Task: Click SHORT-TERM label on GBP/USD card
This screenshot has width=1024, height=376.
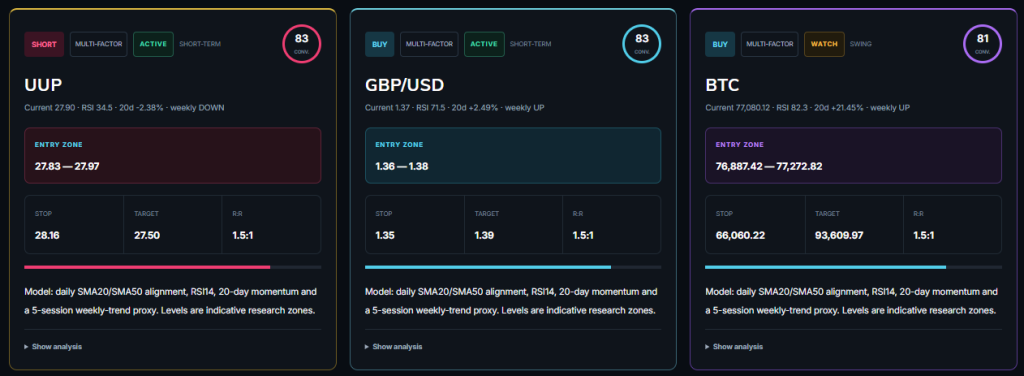Action: coord(530,44)
